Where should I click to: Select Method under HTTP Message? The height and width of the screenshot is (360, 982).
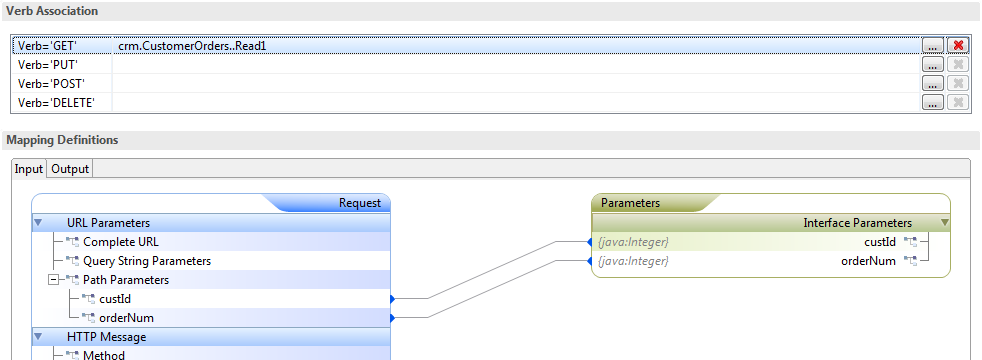[x=103, y=356]
